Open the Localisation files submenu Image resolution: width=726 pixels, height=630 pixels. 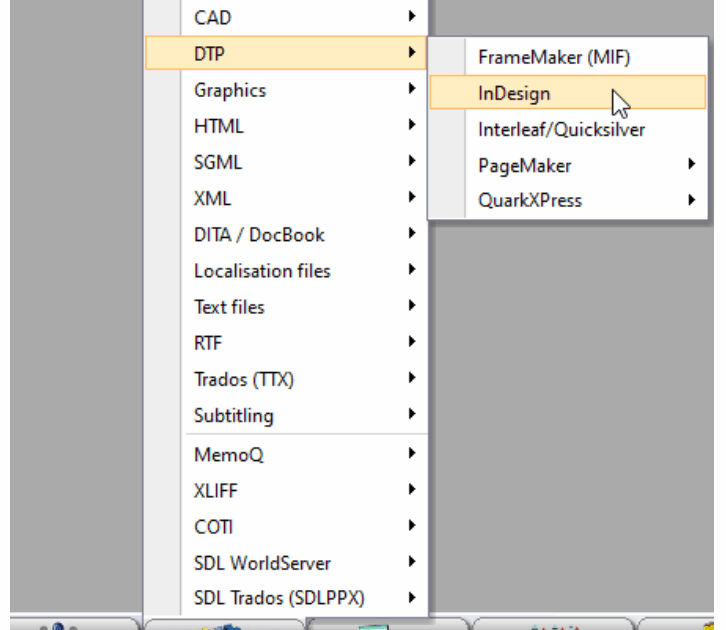[286, 270]
